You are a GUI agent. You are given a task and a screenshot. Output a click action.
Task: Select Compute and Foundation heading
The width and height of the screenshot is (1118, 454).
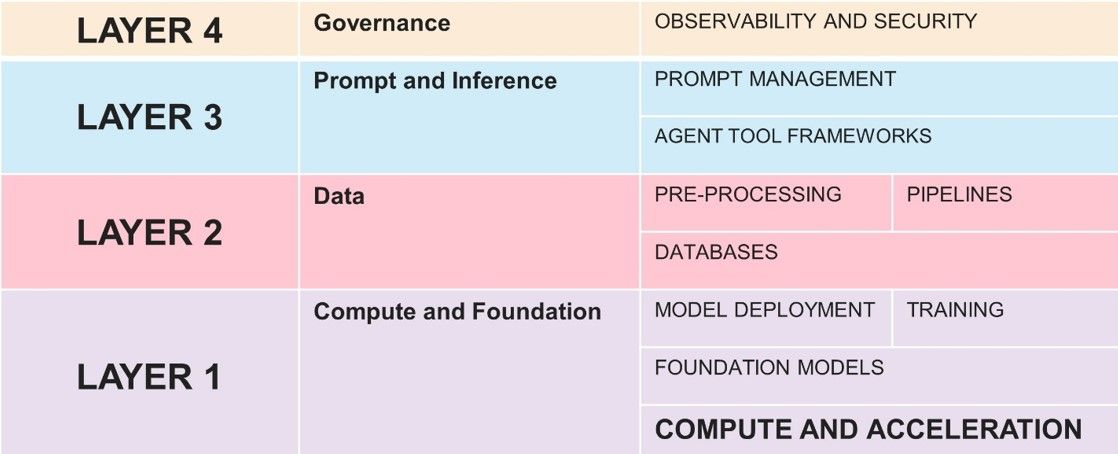click(x=457, y=311)
